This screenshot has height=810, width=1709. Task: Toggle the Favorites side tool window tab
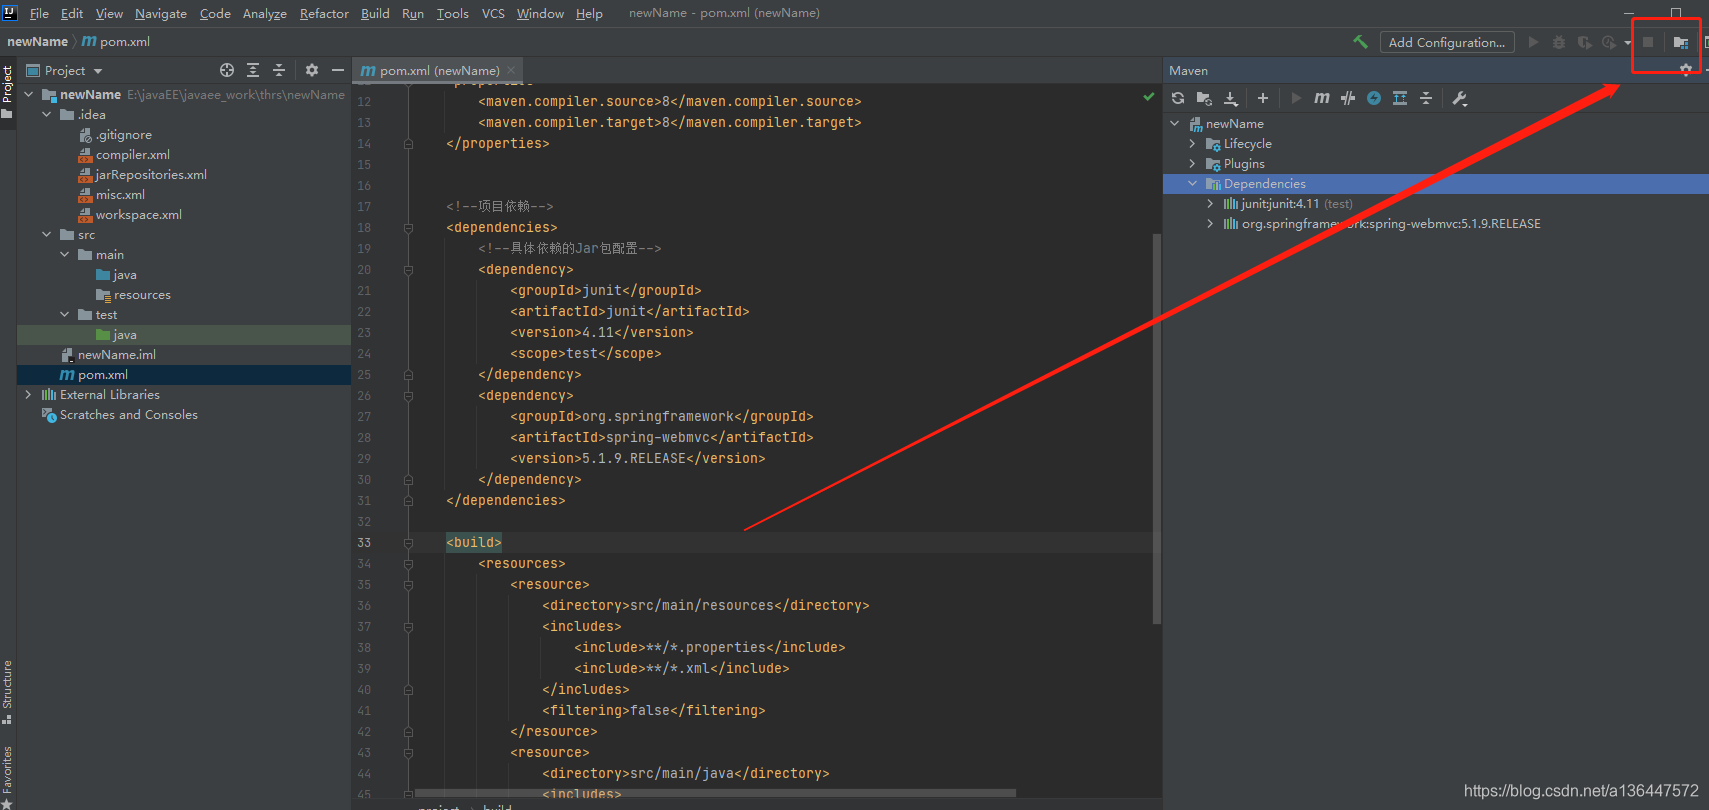[x=8, y=775]
